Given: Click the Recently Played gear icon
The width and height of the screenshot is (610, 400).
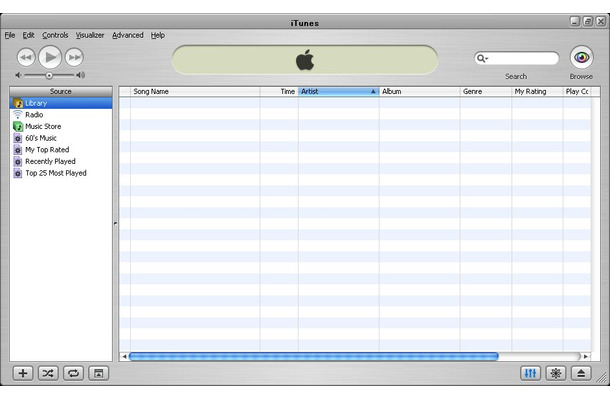Looking at the screenshot, I should [x=18, y=161].
